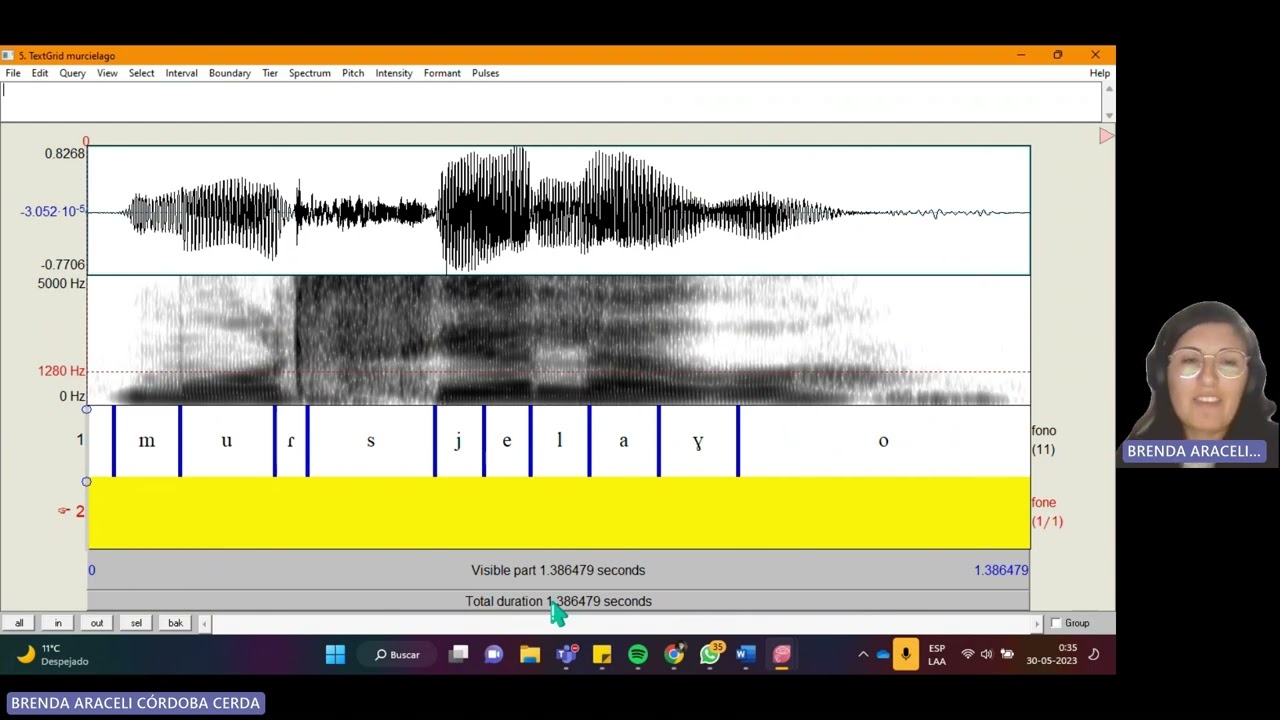Select the yellow tier 2 interval
Image resolution: width=1280 pixels, height=720 pixels.
559,512
